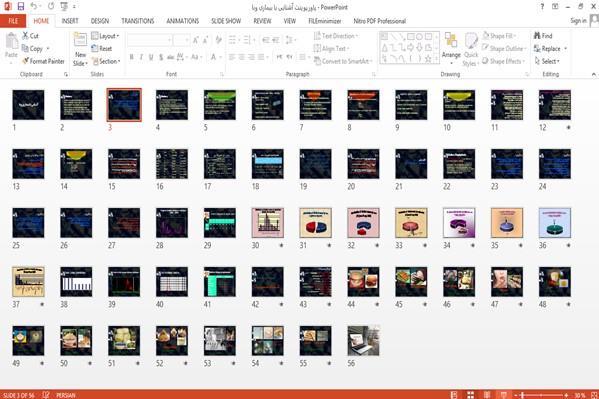Toggle text Shadow formatting
This screenshot has height=399, width=599.
161,57
